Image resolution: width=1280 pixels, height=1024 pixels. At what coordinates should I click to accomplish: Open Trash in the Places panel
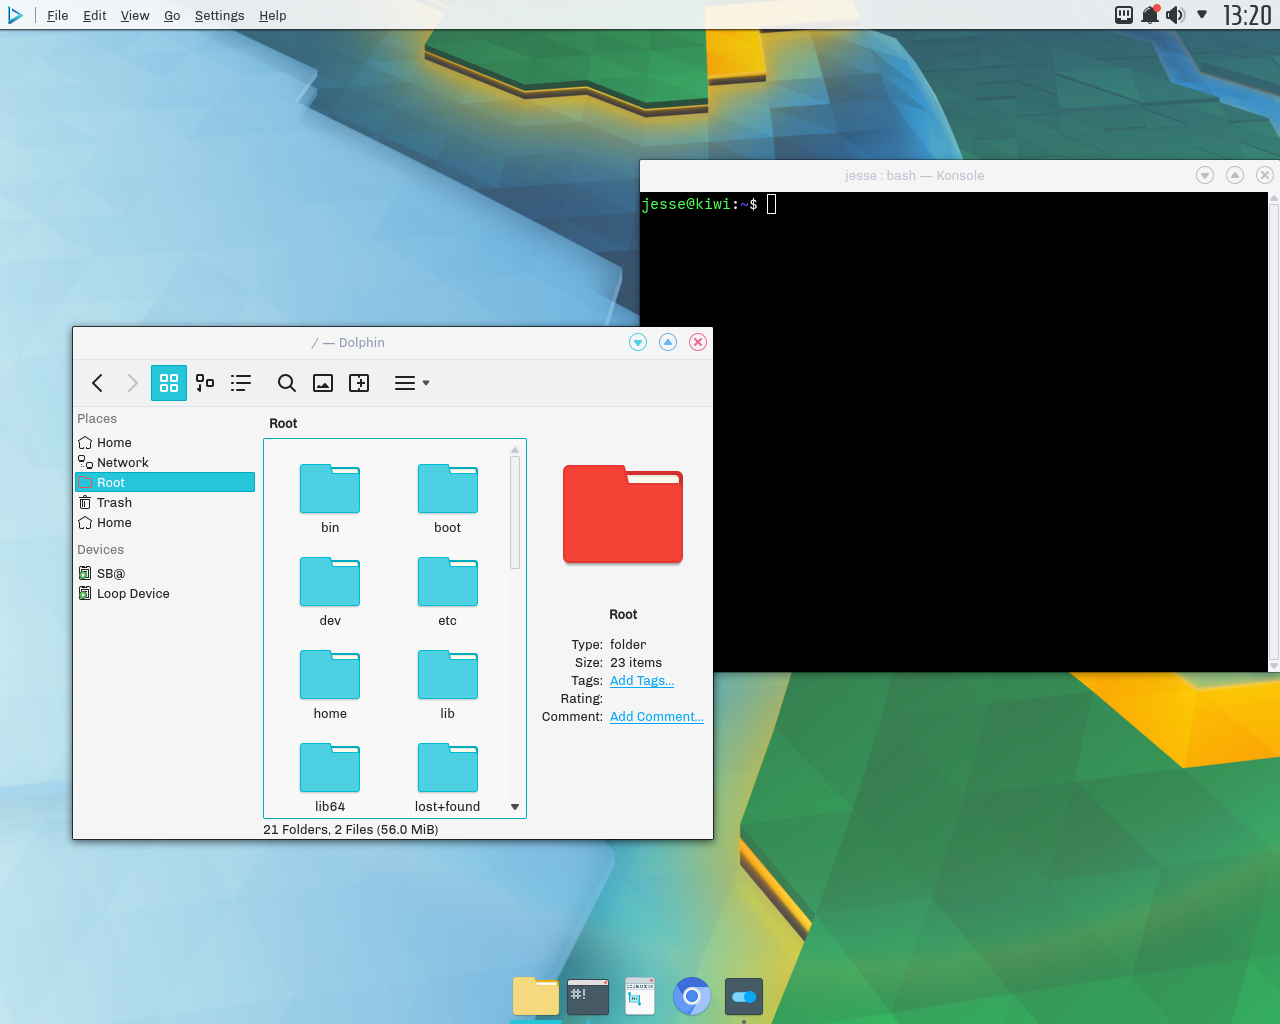pos(165,502)
